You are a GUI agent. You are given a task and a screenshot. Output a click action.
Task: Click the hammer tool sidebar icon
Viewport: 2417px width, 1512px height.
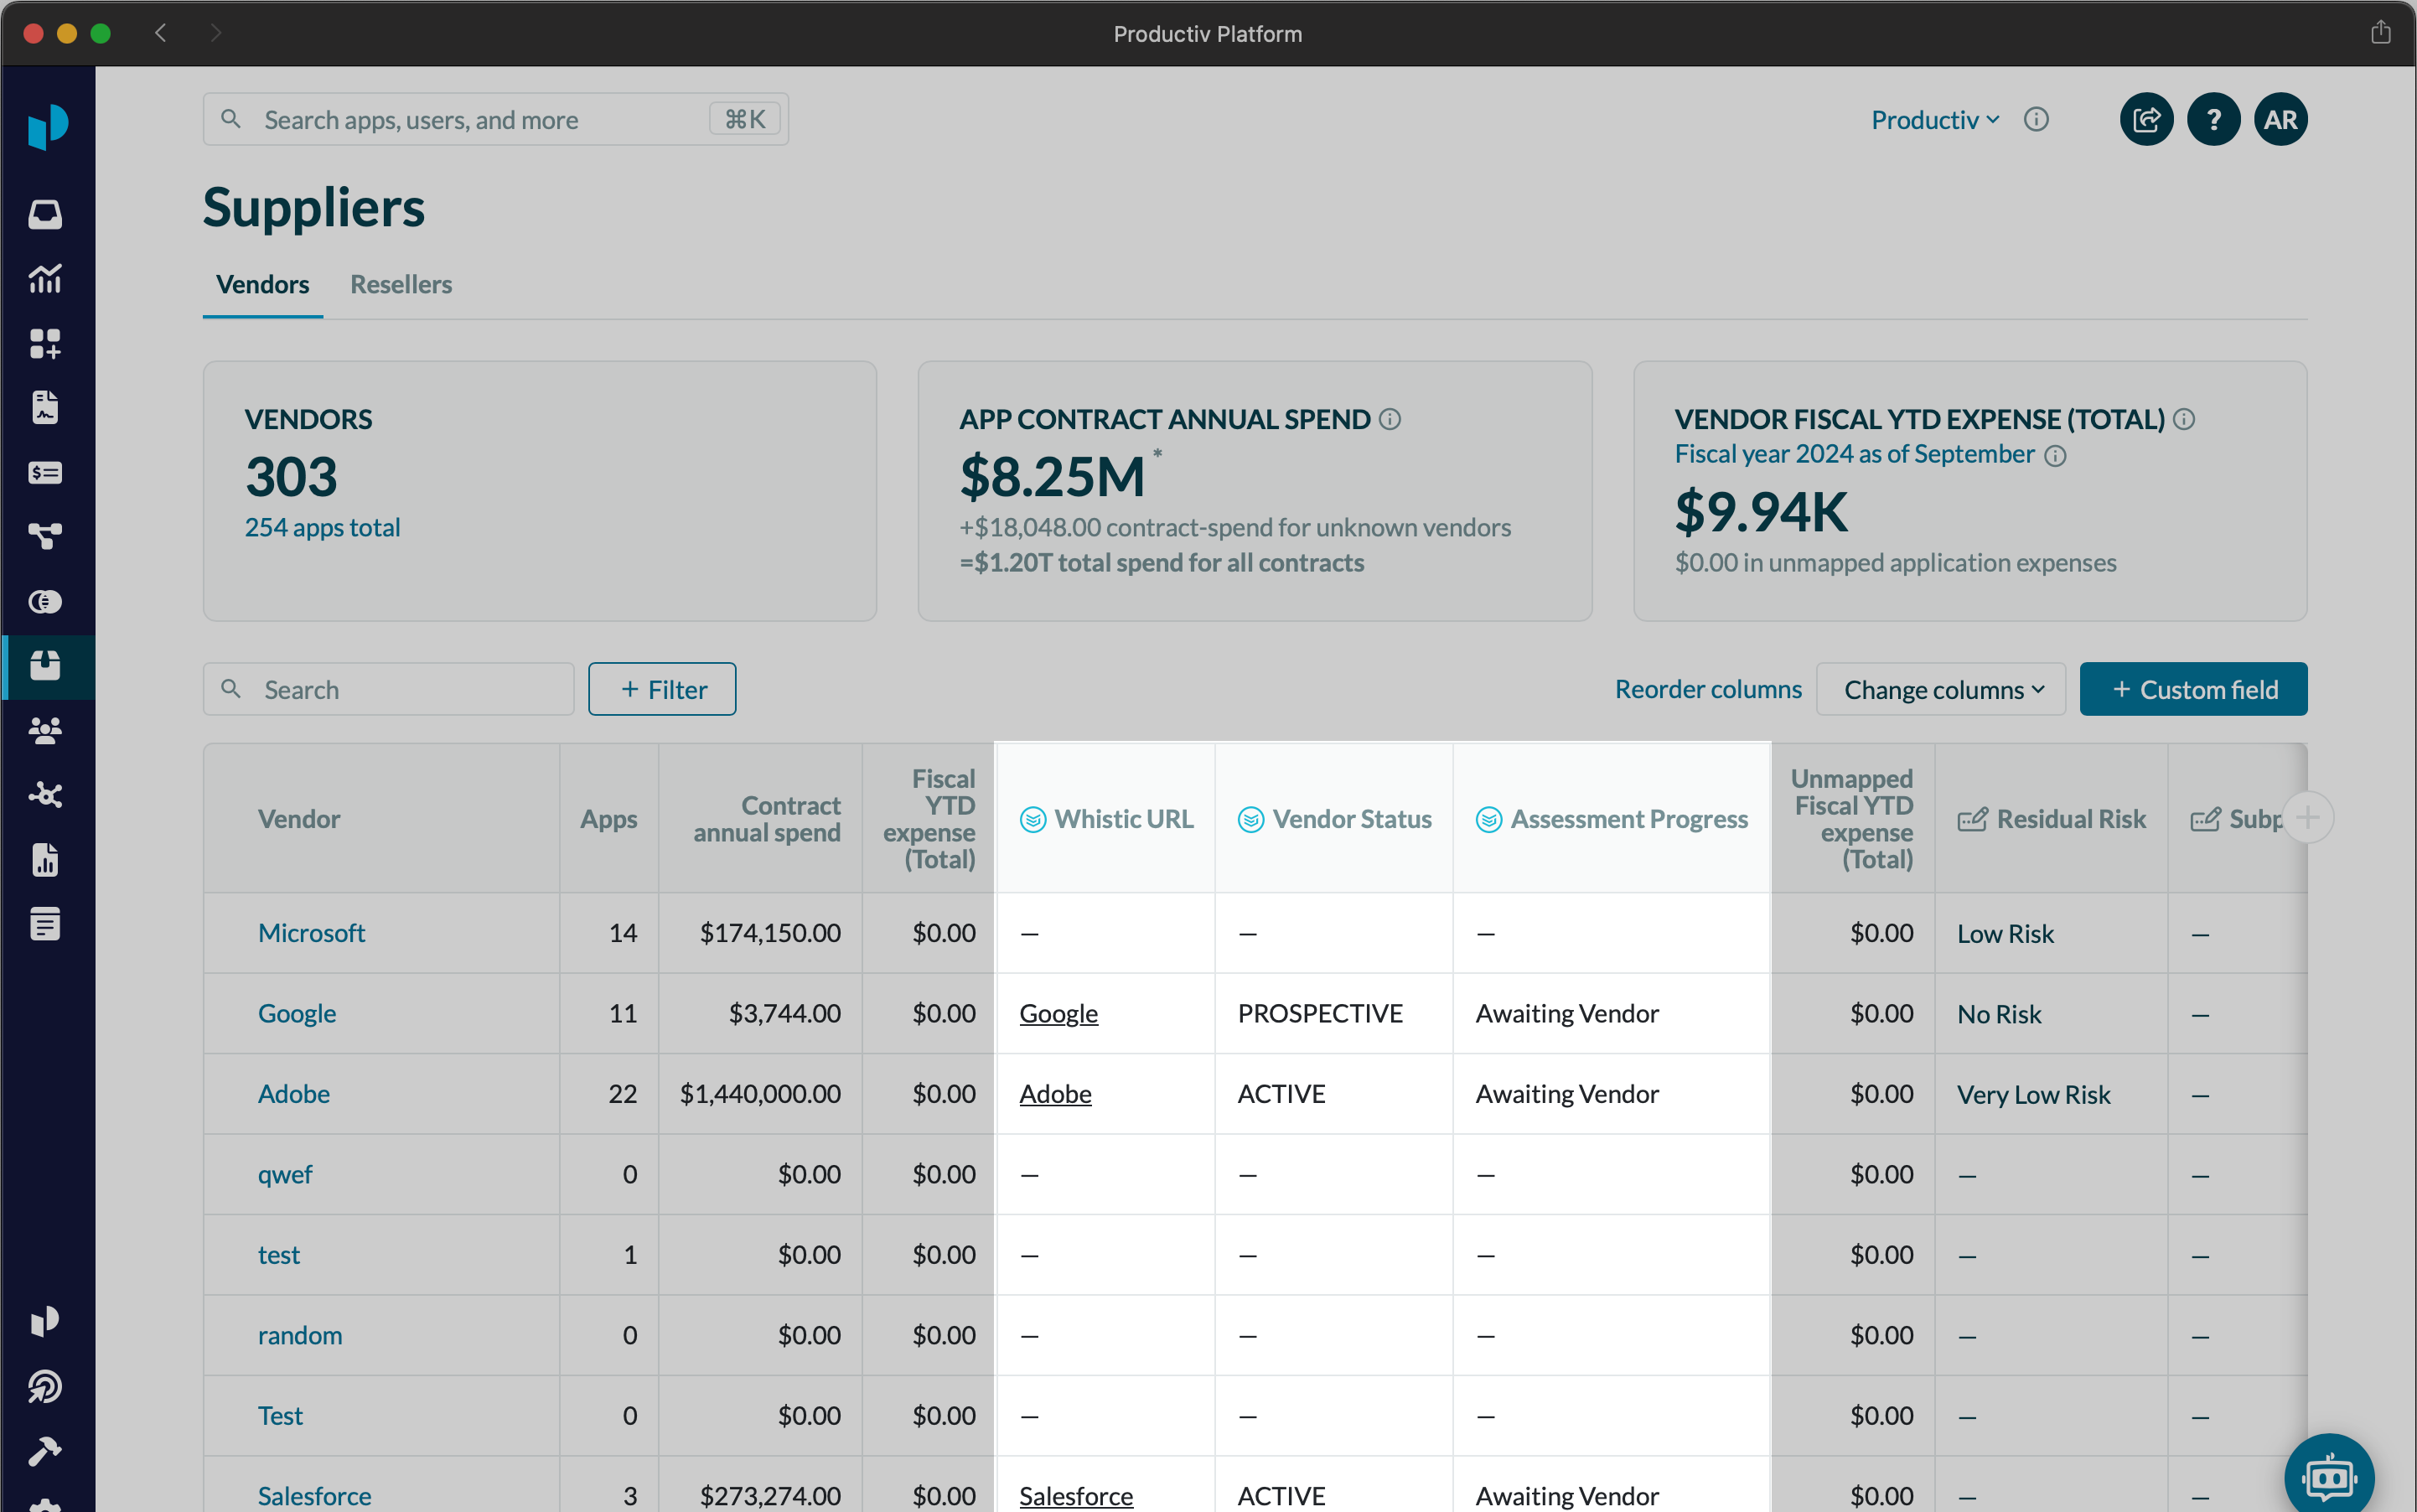[x=45, y=1450]
